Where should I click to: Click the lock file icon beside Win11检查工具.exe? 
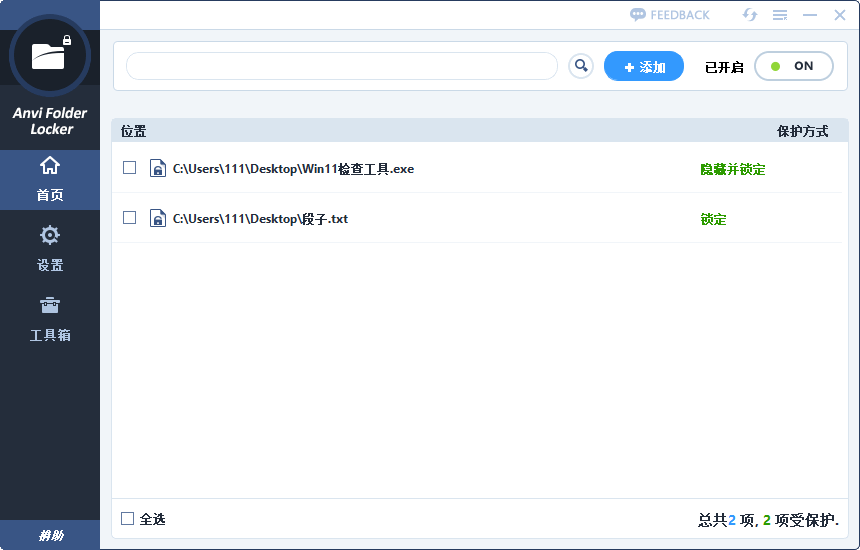[x=157, y=169]
